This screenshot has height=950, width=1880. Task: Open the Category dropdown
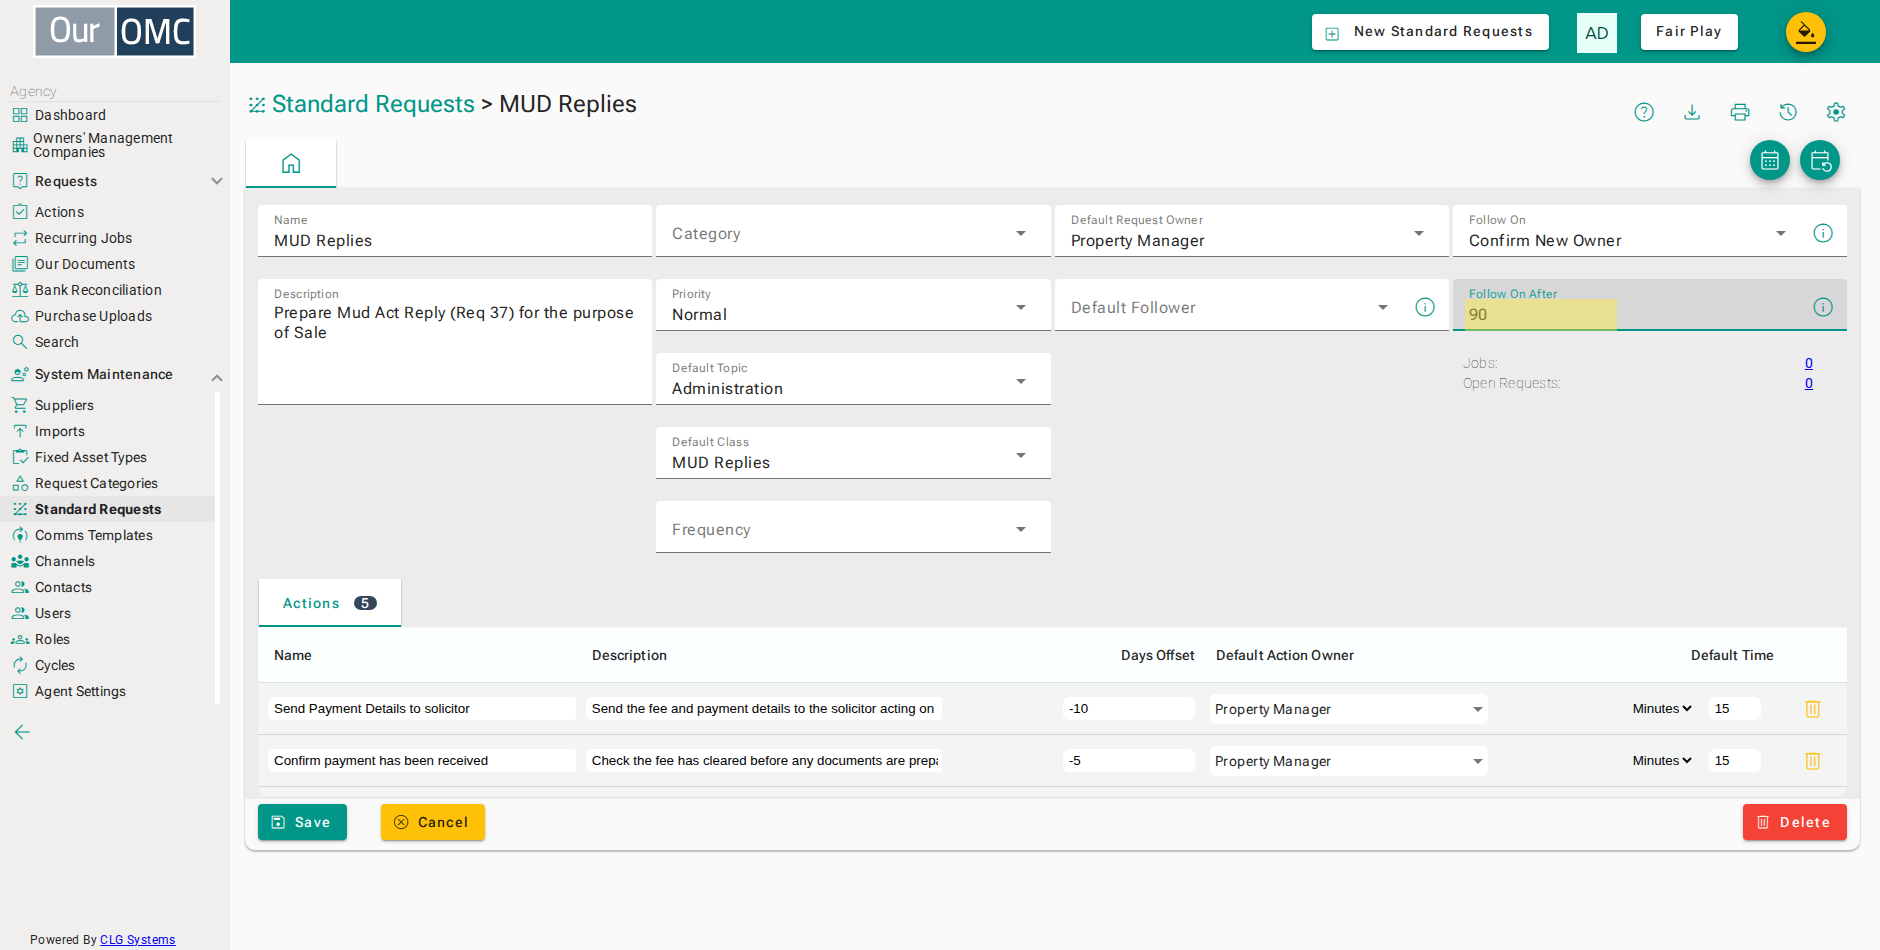coord(853,232)
